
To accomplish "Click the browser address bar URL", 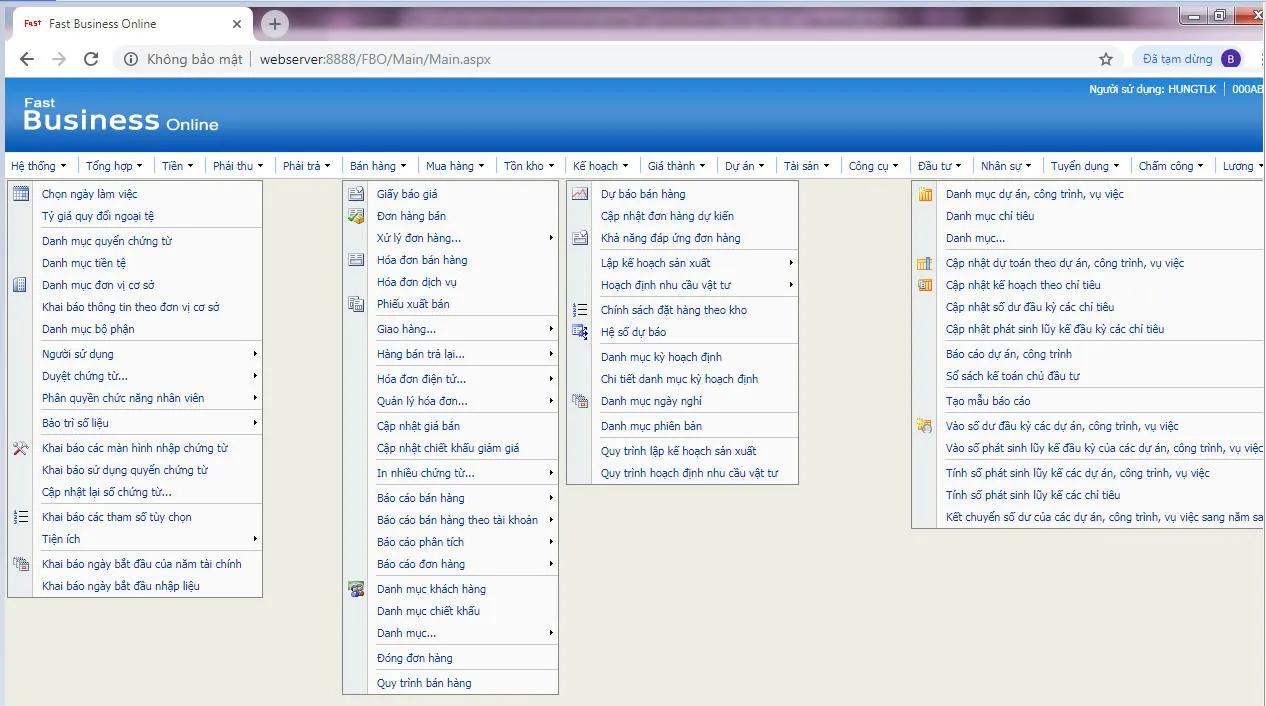I will (375, 59).
